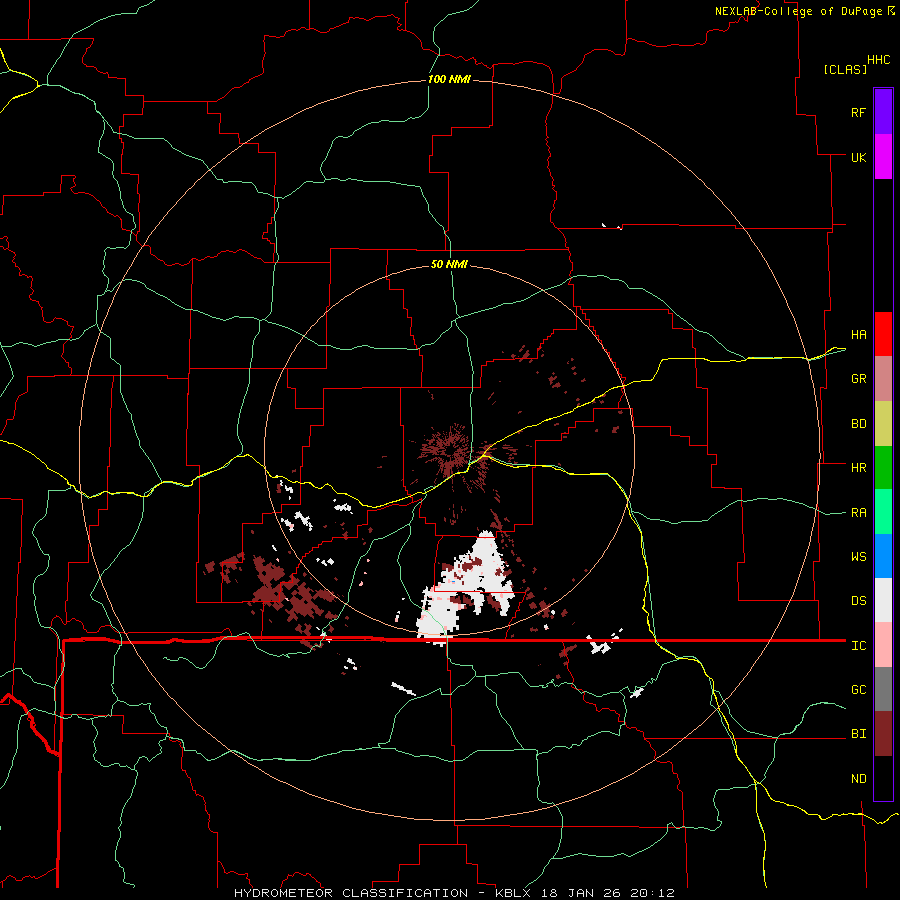Click the HYDROMETEOR CLASSIFICATION title text
This screenshot has width=900, height=900.
[x=351, y=893]
